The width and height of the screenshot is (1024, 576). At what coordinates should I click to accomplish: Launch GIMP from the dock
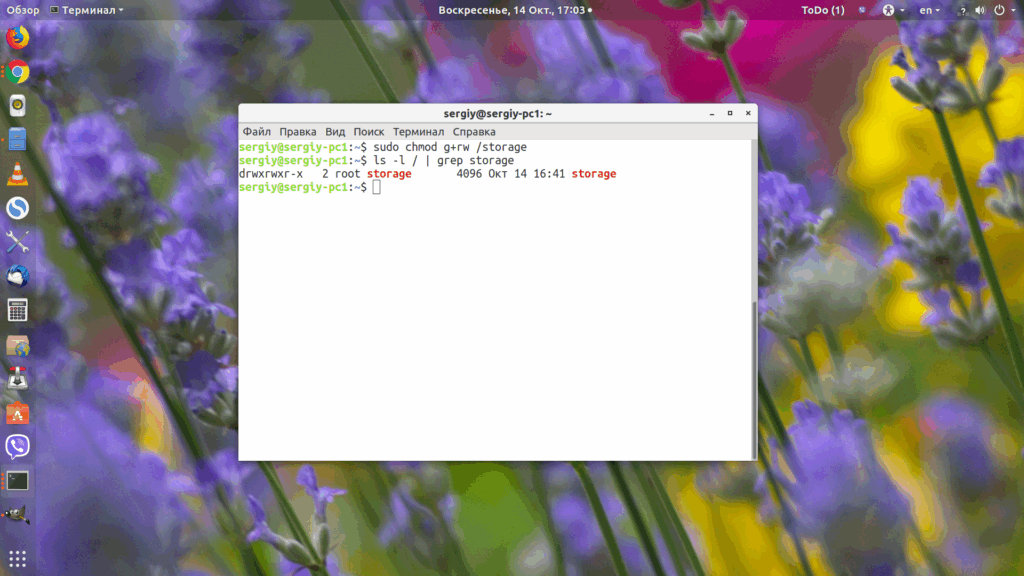16,515
